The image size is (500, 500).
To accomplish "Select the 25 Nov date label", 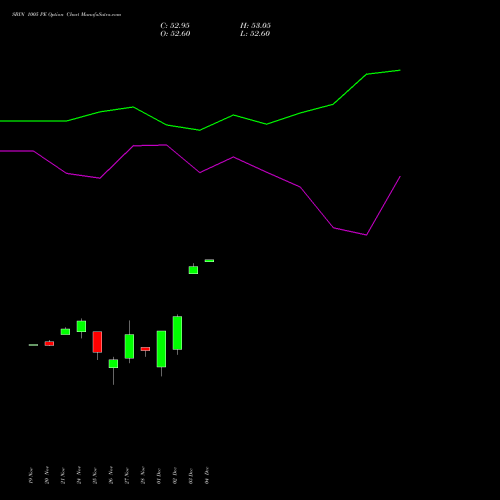I will coord(95,475).
